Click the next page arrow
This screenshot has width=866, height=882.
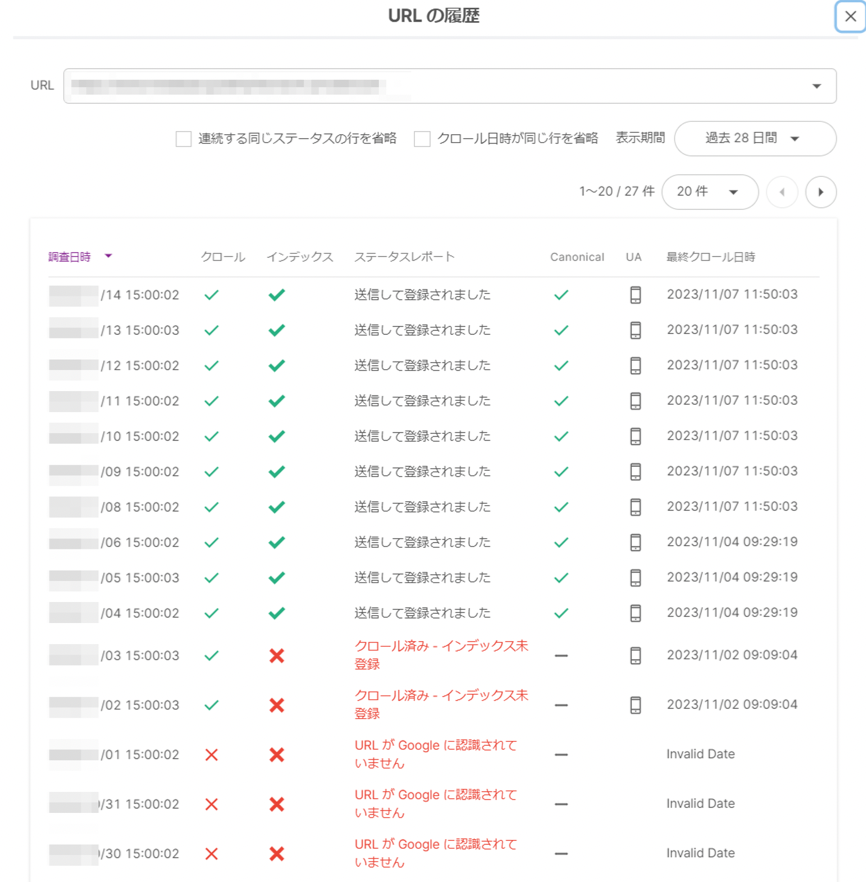821,191
